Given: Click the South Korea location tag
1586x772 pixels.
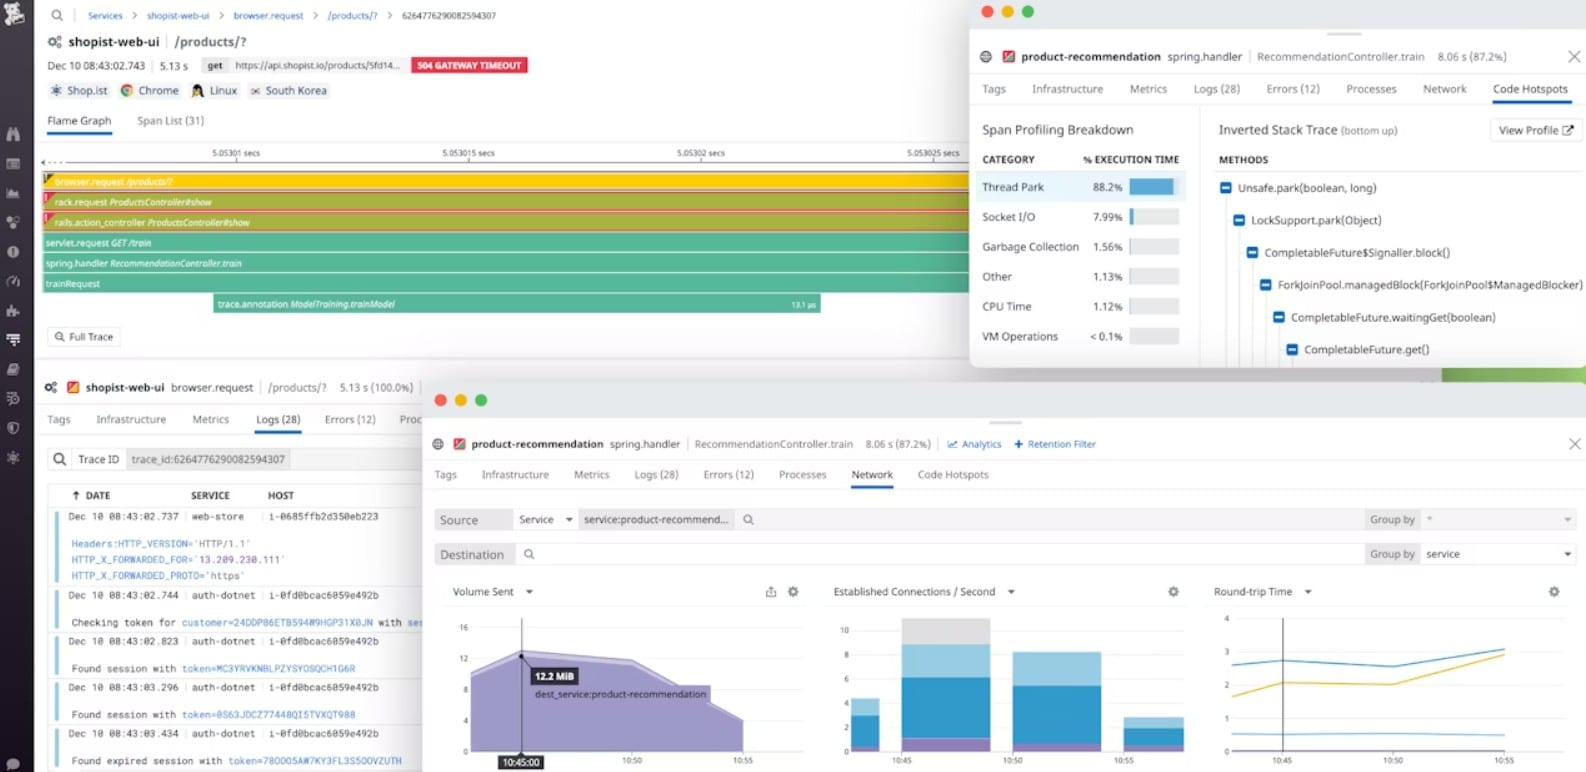Looking at the screenshot, I should 288,90.
